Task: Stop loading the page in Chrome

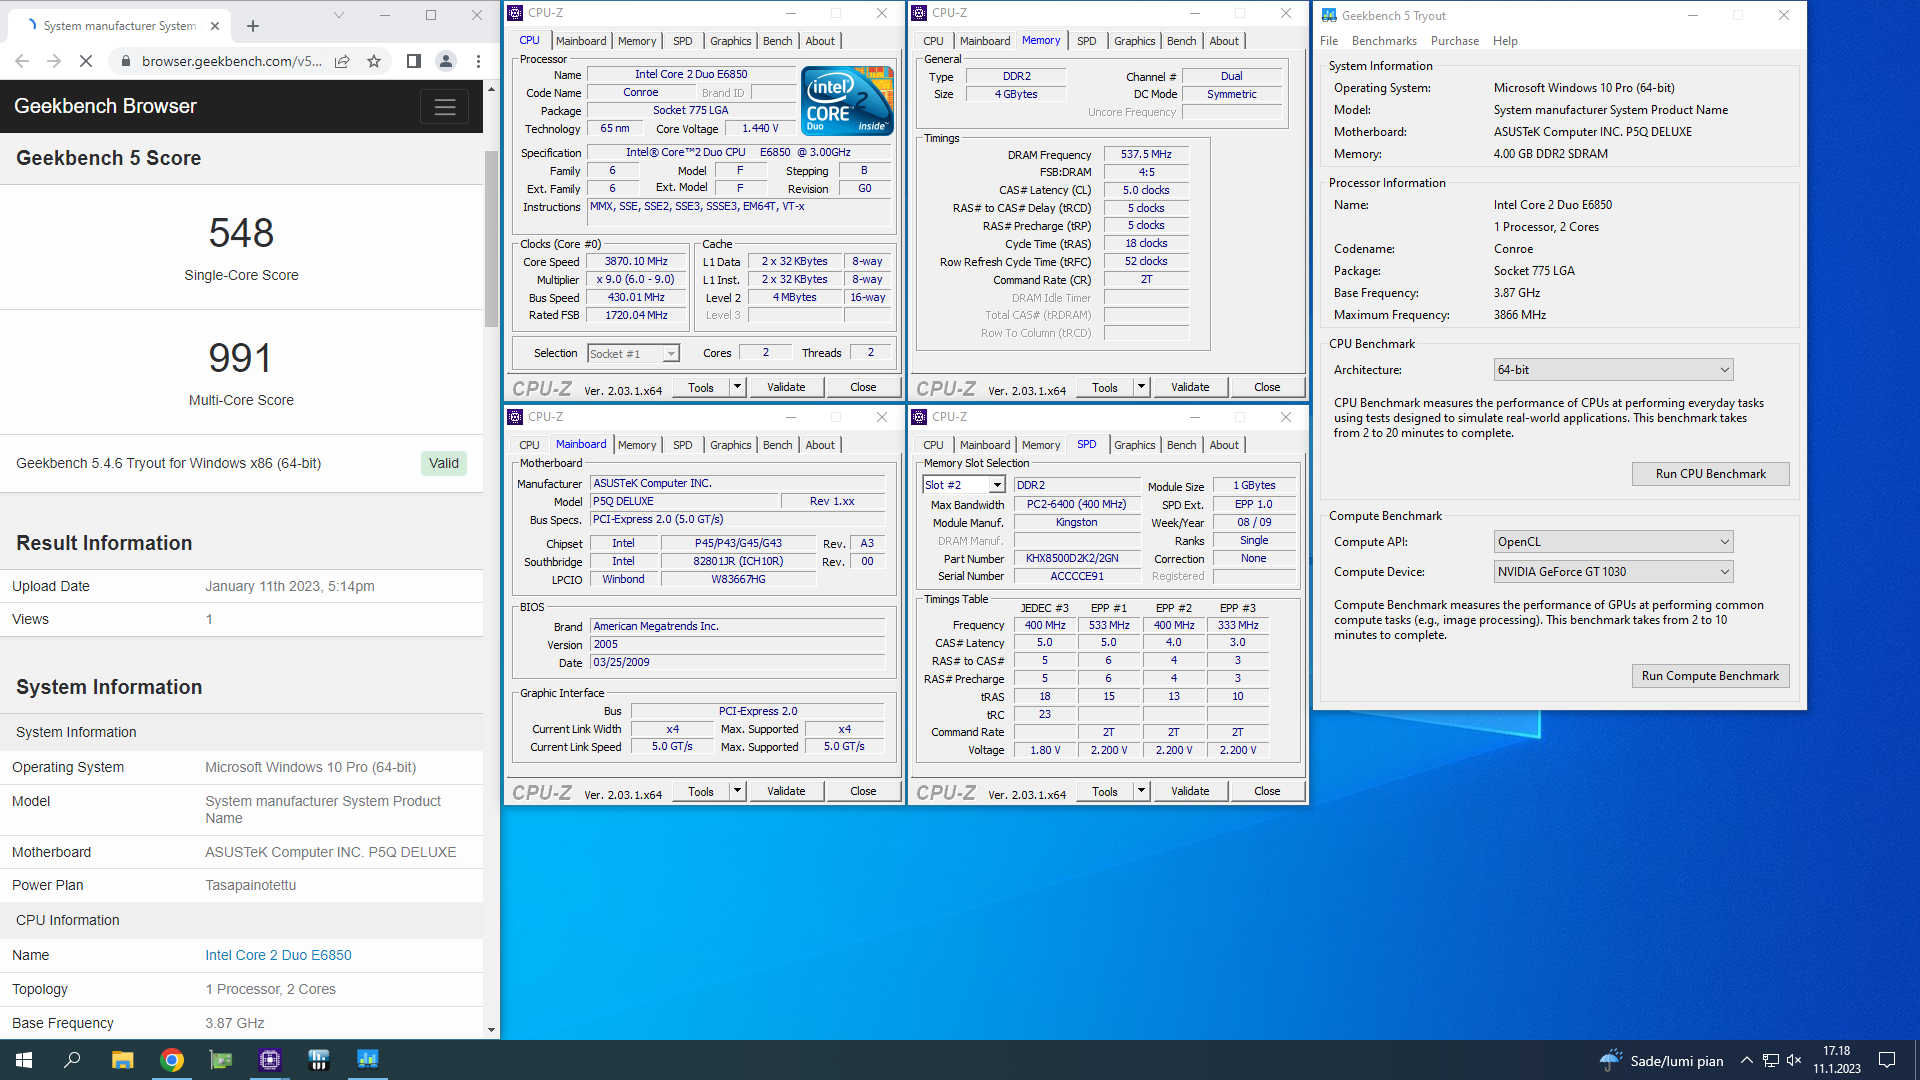Action: pos(86,61)
